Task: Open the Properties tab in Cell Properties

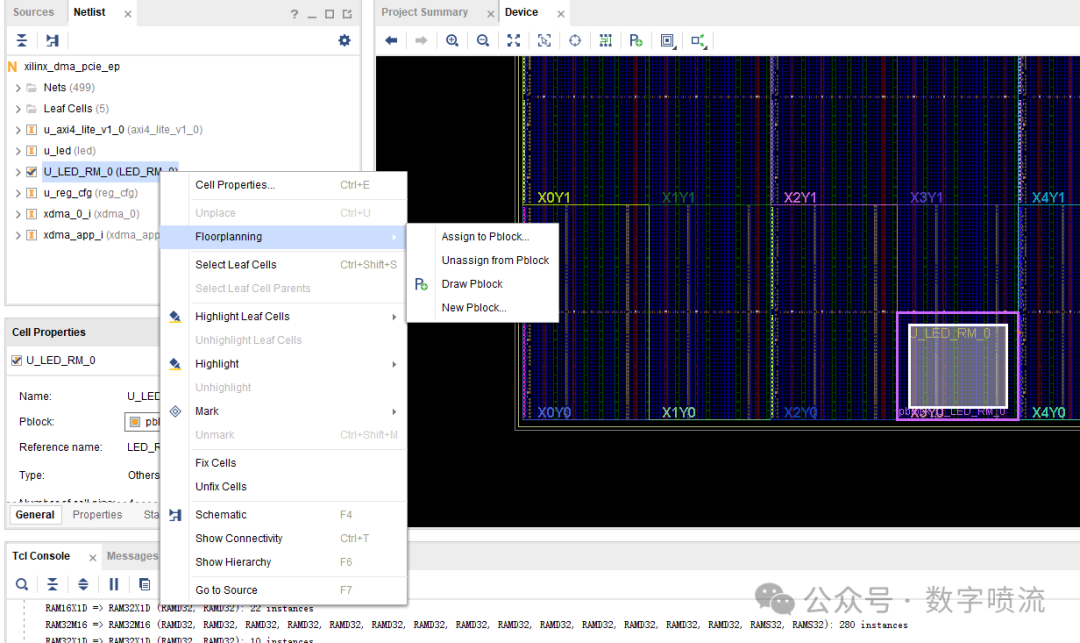Action: (x=97, y=515)
